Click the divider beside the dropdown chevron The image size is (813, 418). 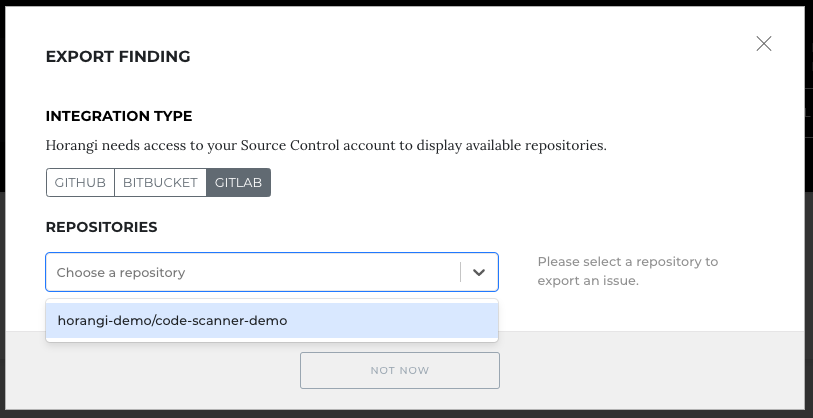pos(460,272)
